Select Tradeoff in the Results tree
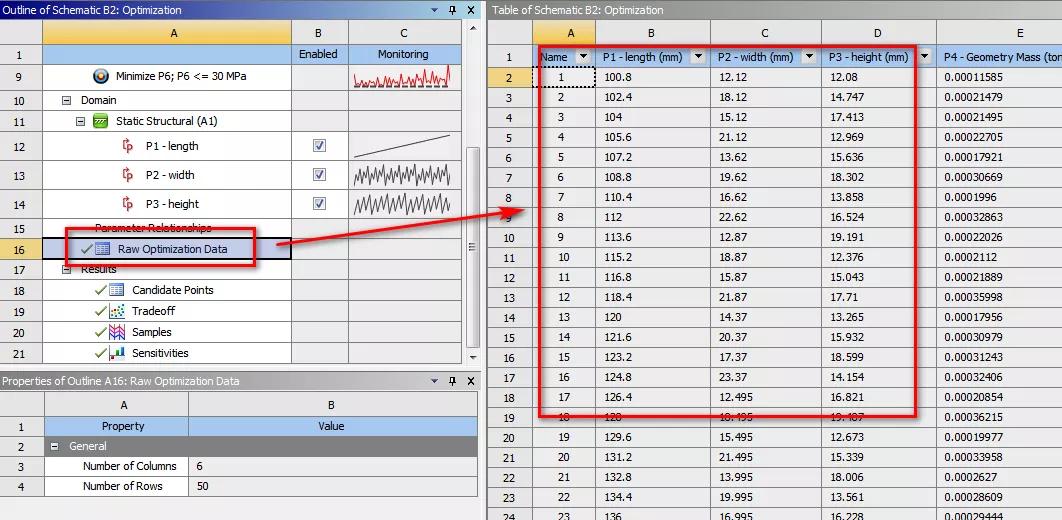 [152, 311]
